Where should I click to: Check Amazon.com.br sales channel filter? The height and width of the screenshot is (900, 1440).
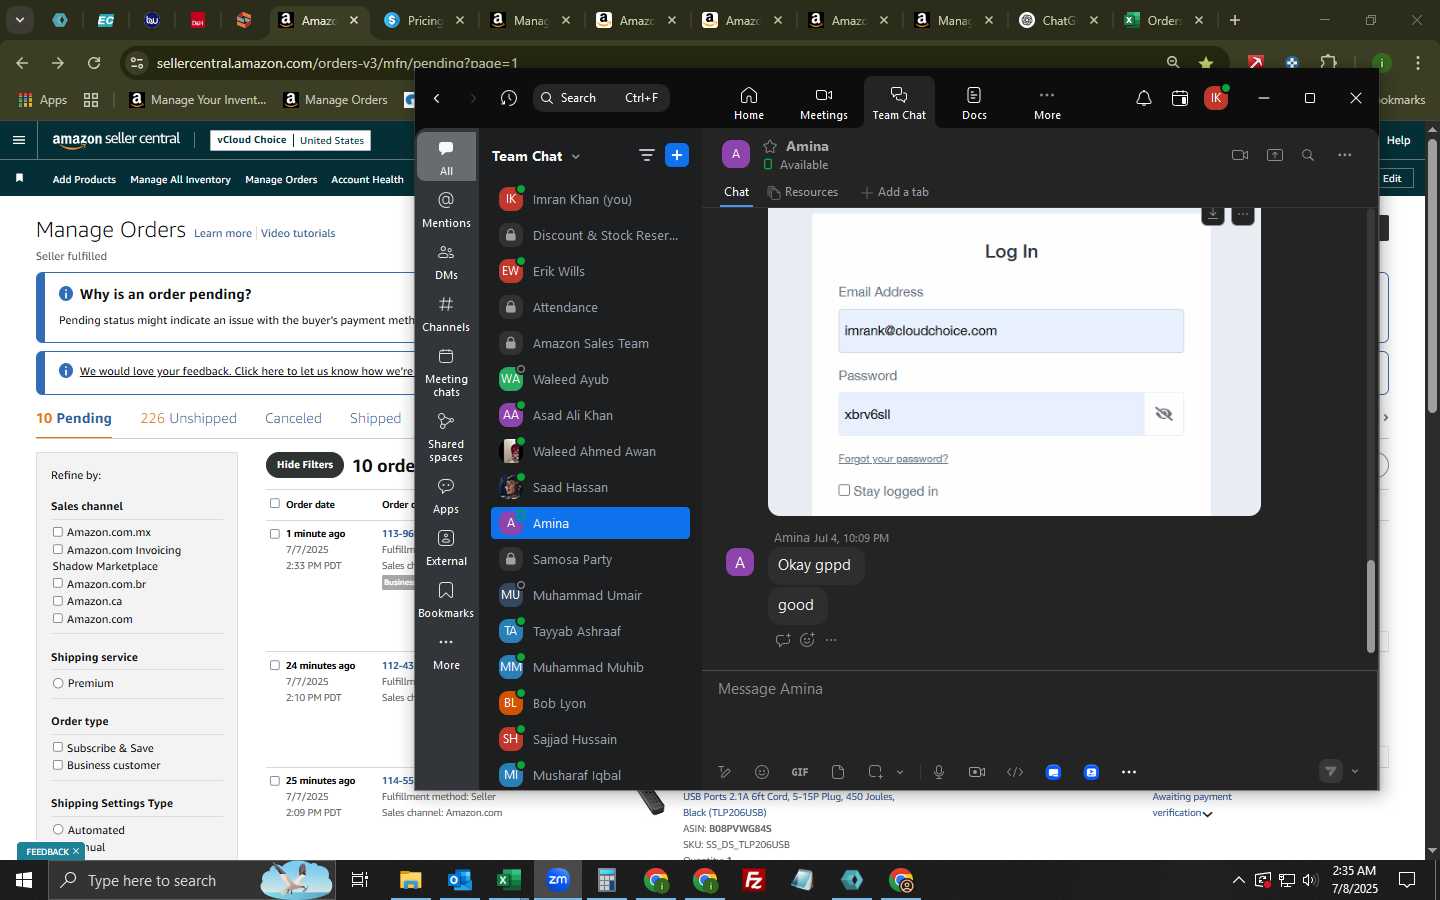click(58, 583)
